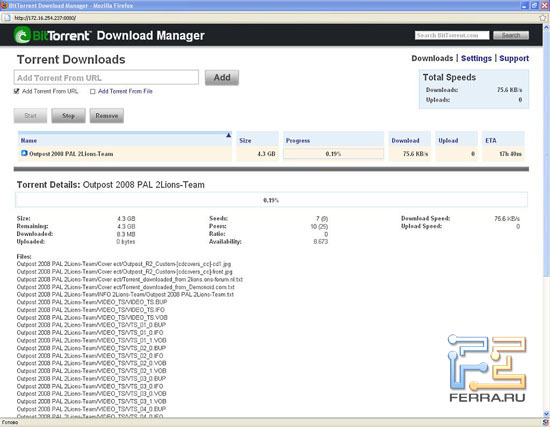
Task: Click the BitTorrent logo icon
Action: [22, 35]
